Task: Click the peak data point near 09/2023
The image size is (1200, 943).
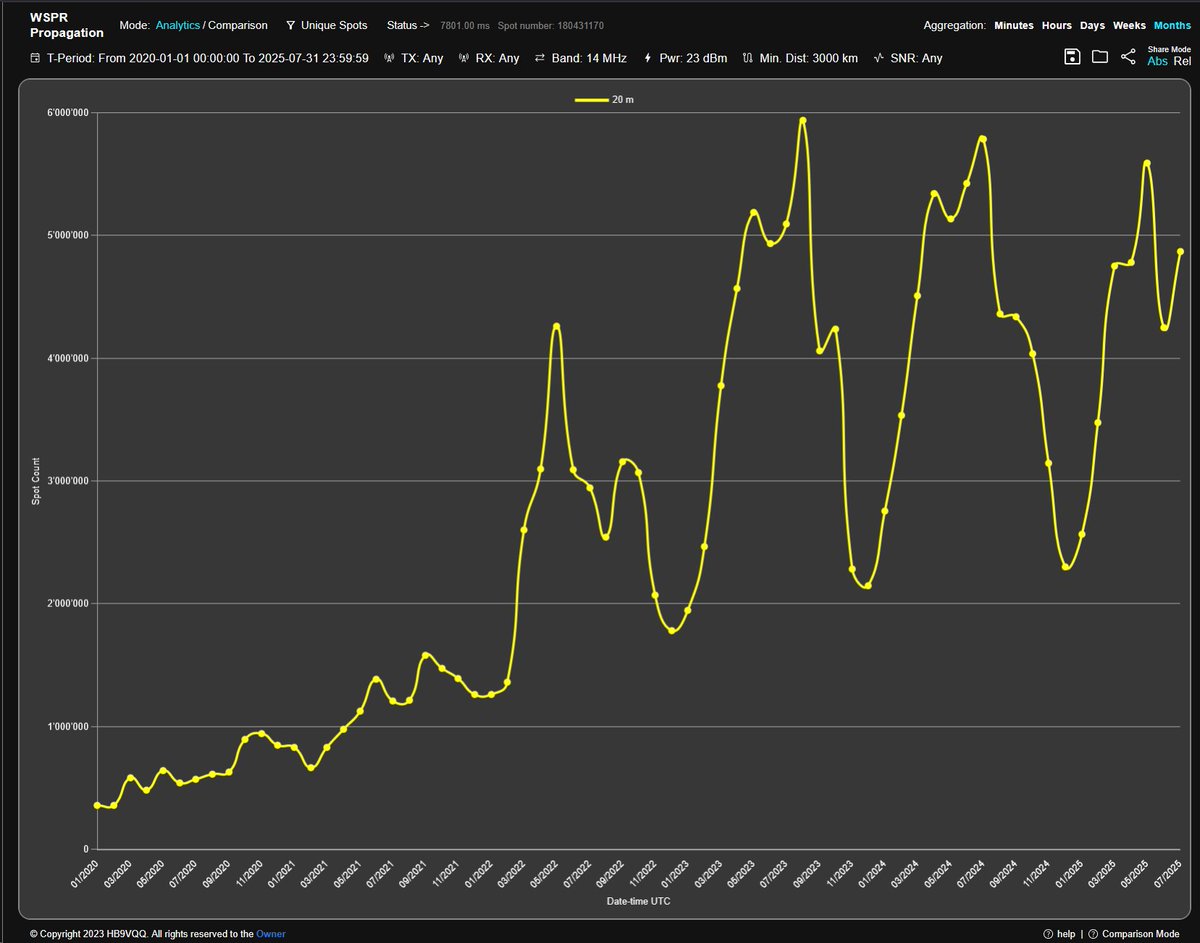Action: click(803, 120)
